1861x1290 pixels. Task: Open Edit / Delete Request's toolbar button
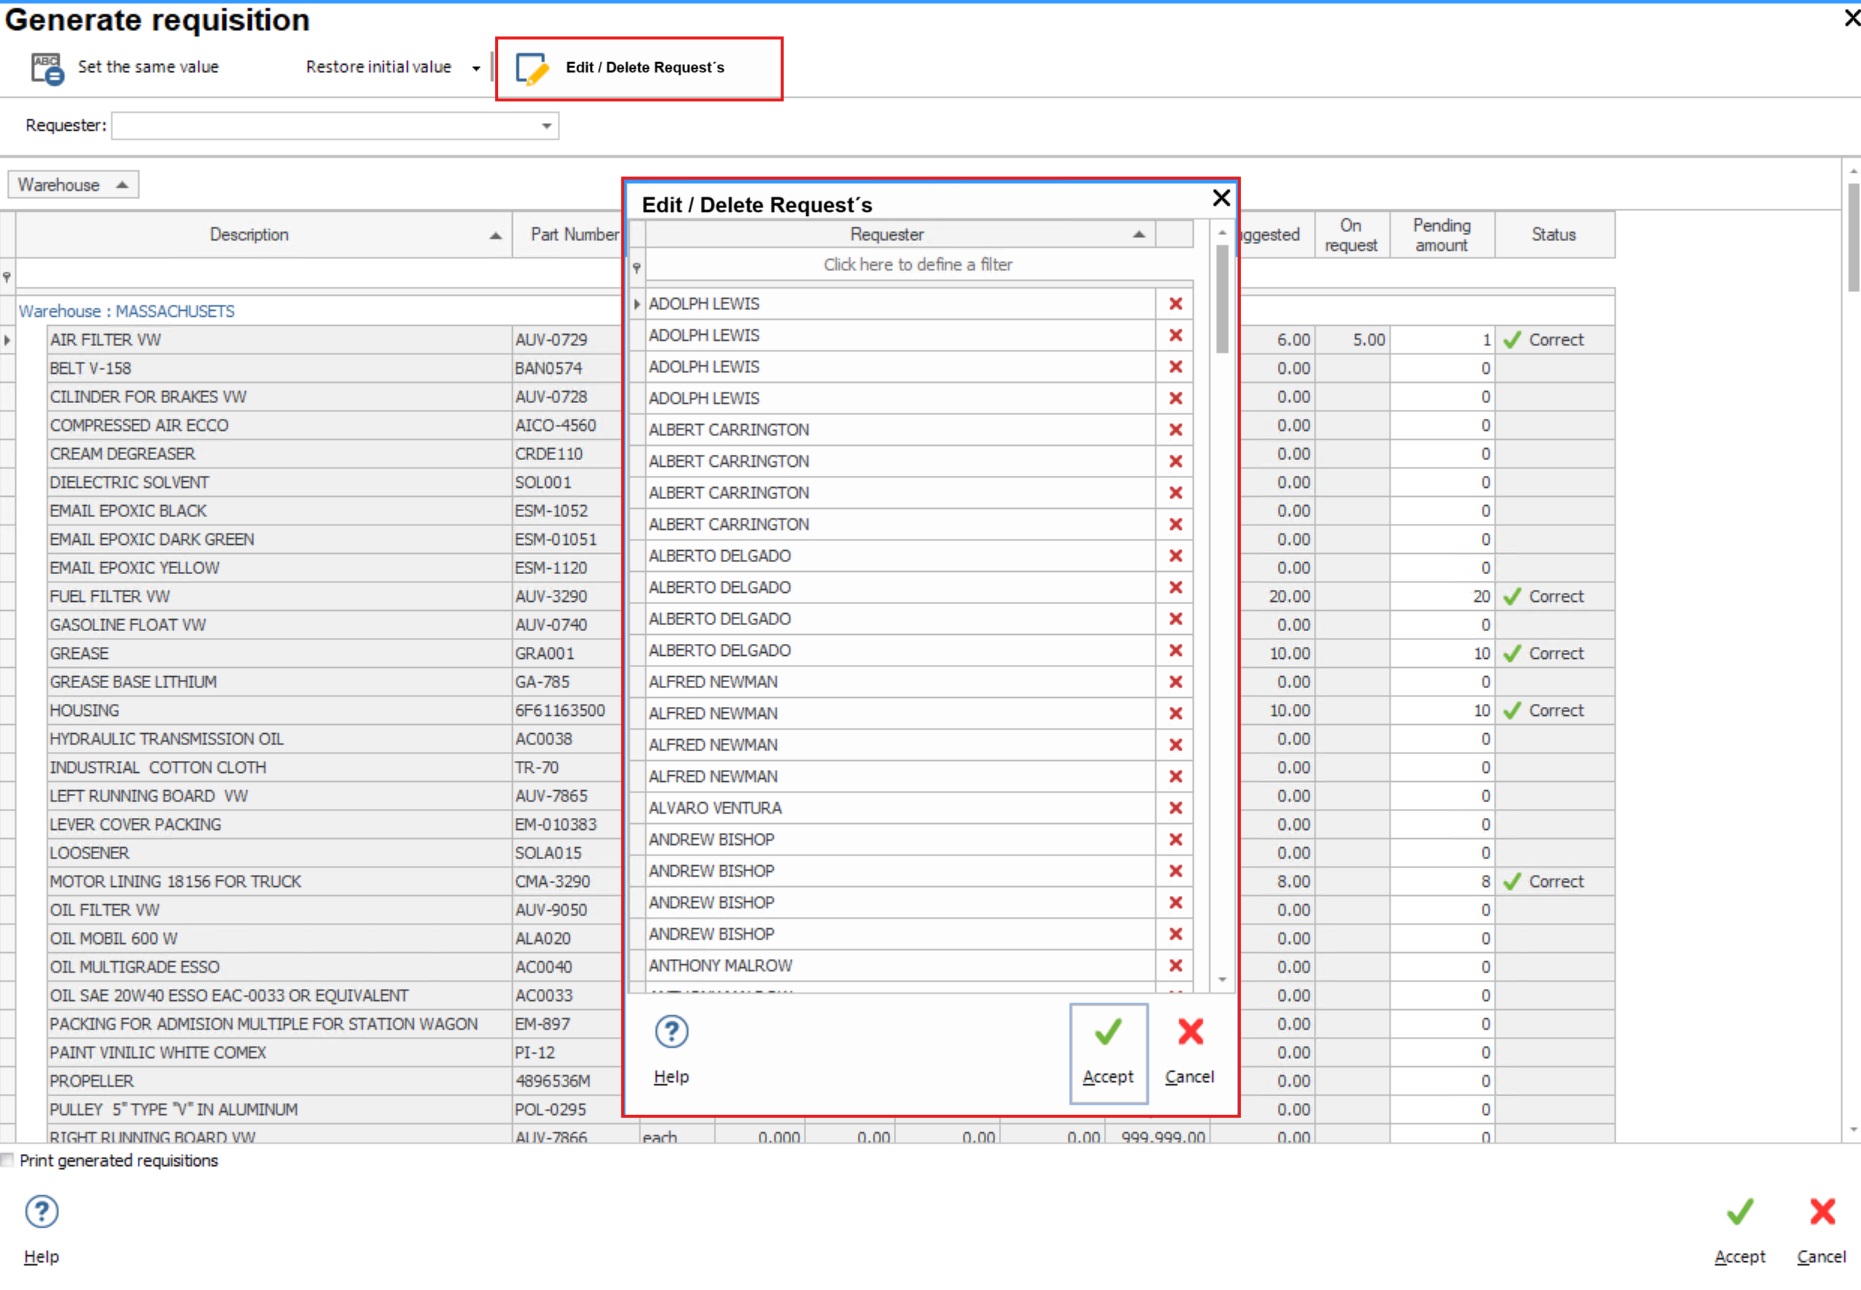pos(639,68)
